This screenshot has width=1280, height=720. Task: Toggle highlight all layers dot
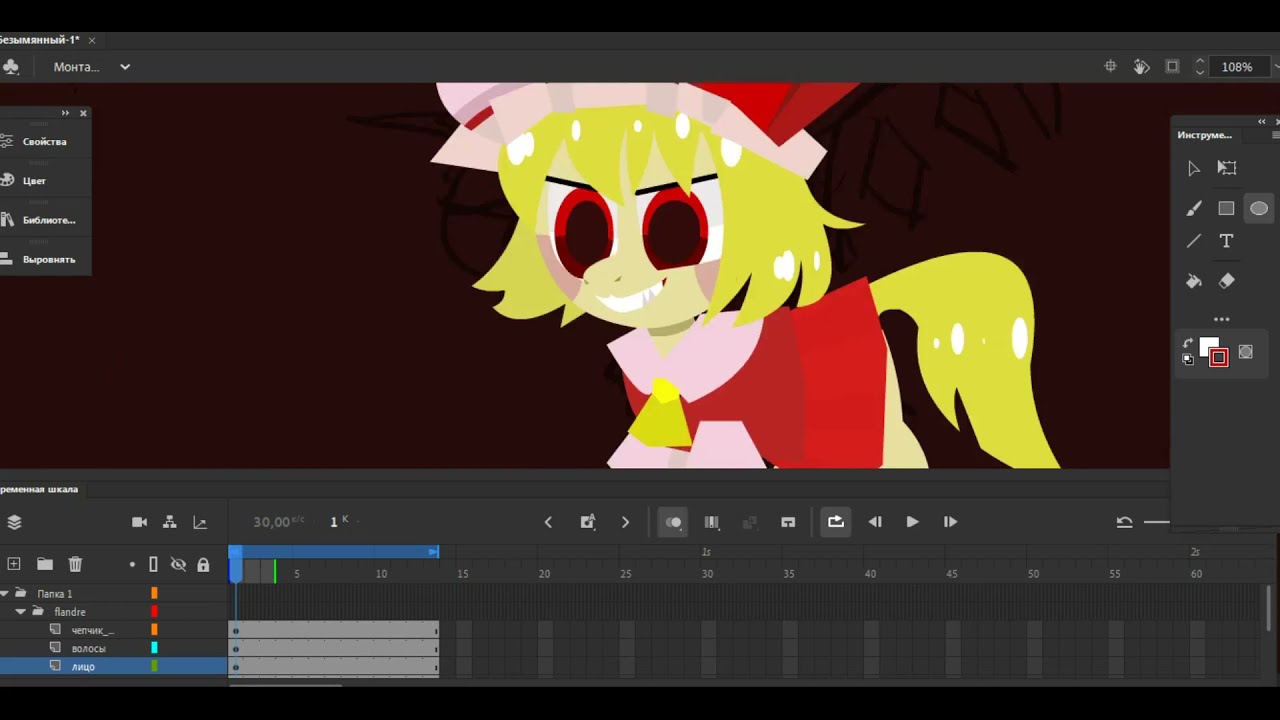pyautogui.click(x=132, y=565)
